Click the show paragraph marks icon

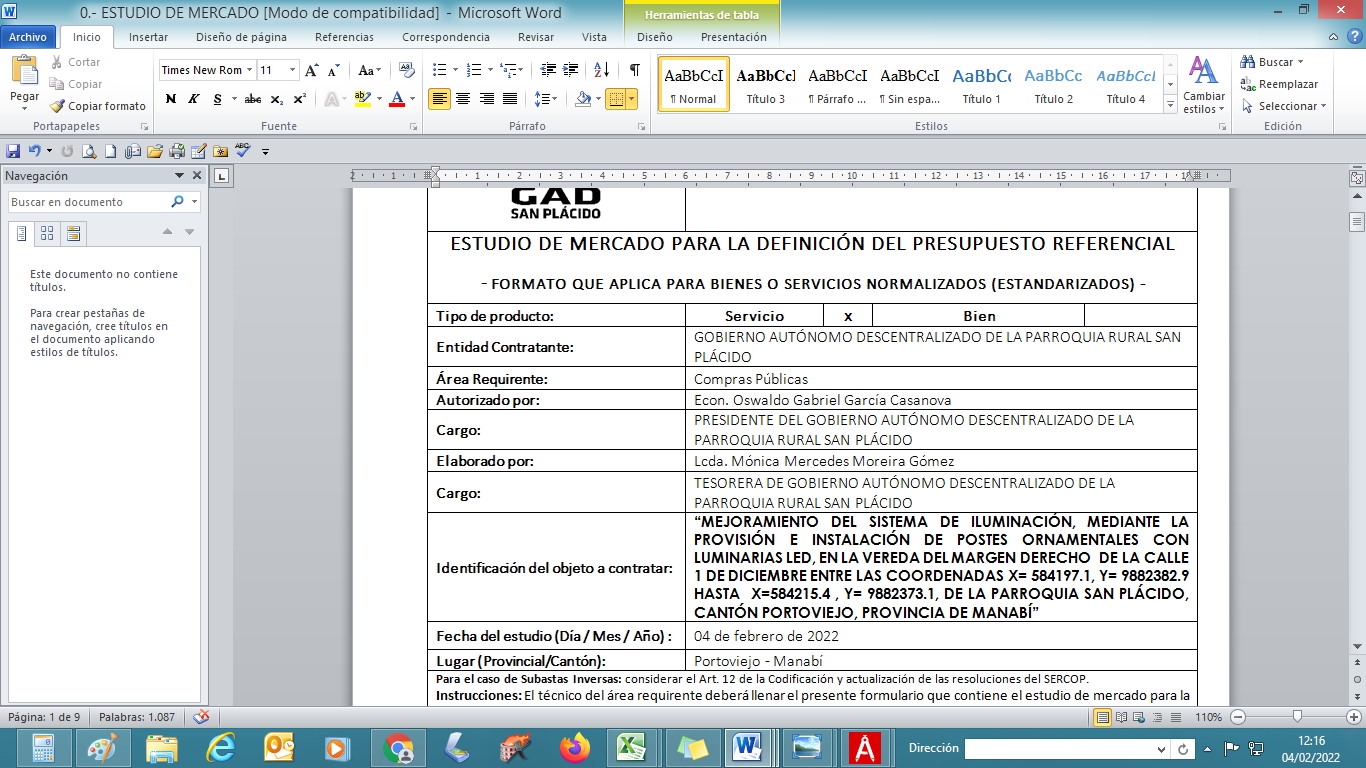pyautogui.click(x=634, y=70)
